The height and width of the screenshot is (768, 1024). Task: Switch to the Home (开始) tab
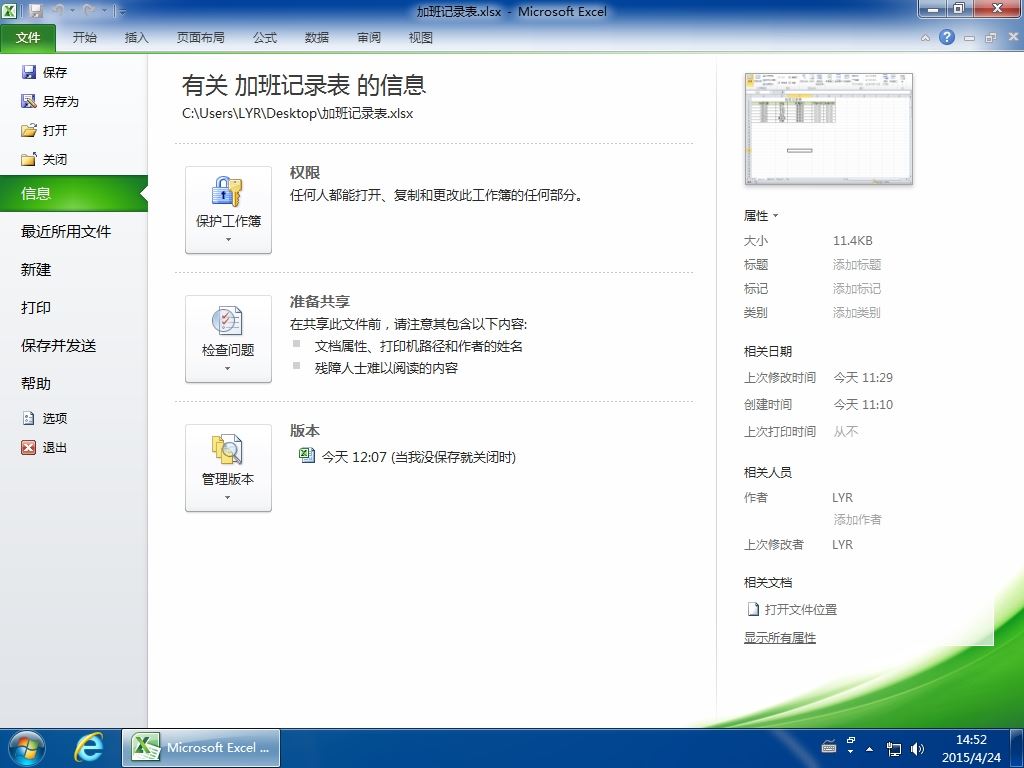[84, 38]
